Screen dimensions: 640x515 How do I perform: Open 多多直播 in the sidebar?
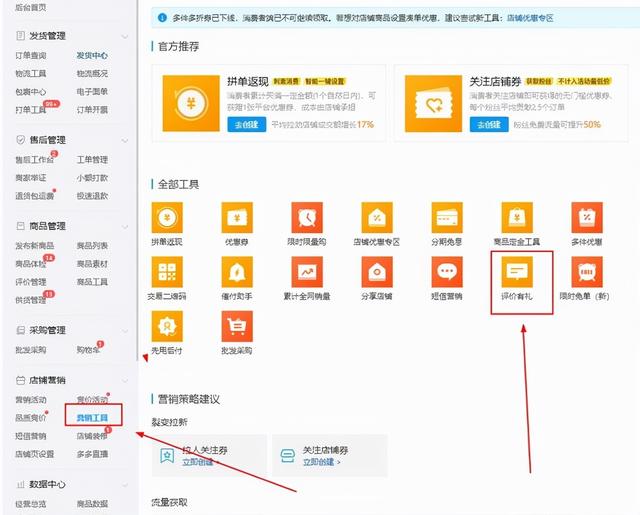[x=92, y=454]
